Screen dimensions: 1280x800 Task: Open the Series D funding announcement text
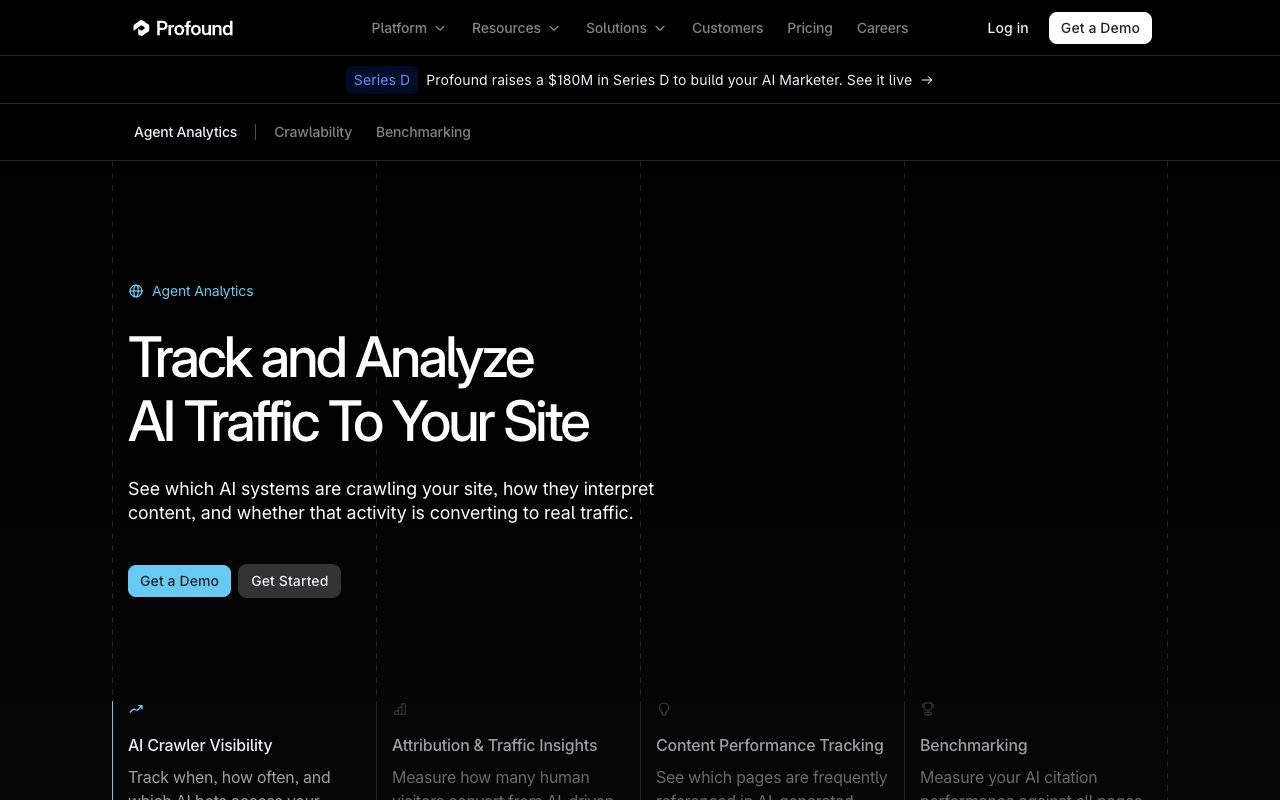(x=669, y=80)
